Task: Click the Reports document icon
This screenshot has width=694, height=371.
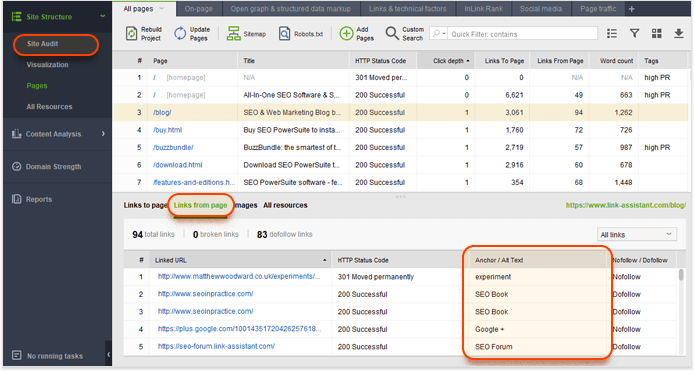Action: tap(16, 199)
